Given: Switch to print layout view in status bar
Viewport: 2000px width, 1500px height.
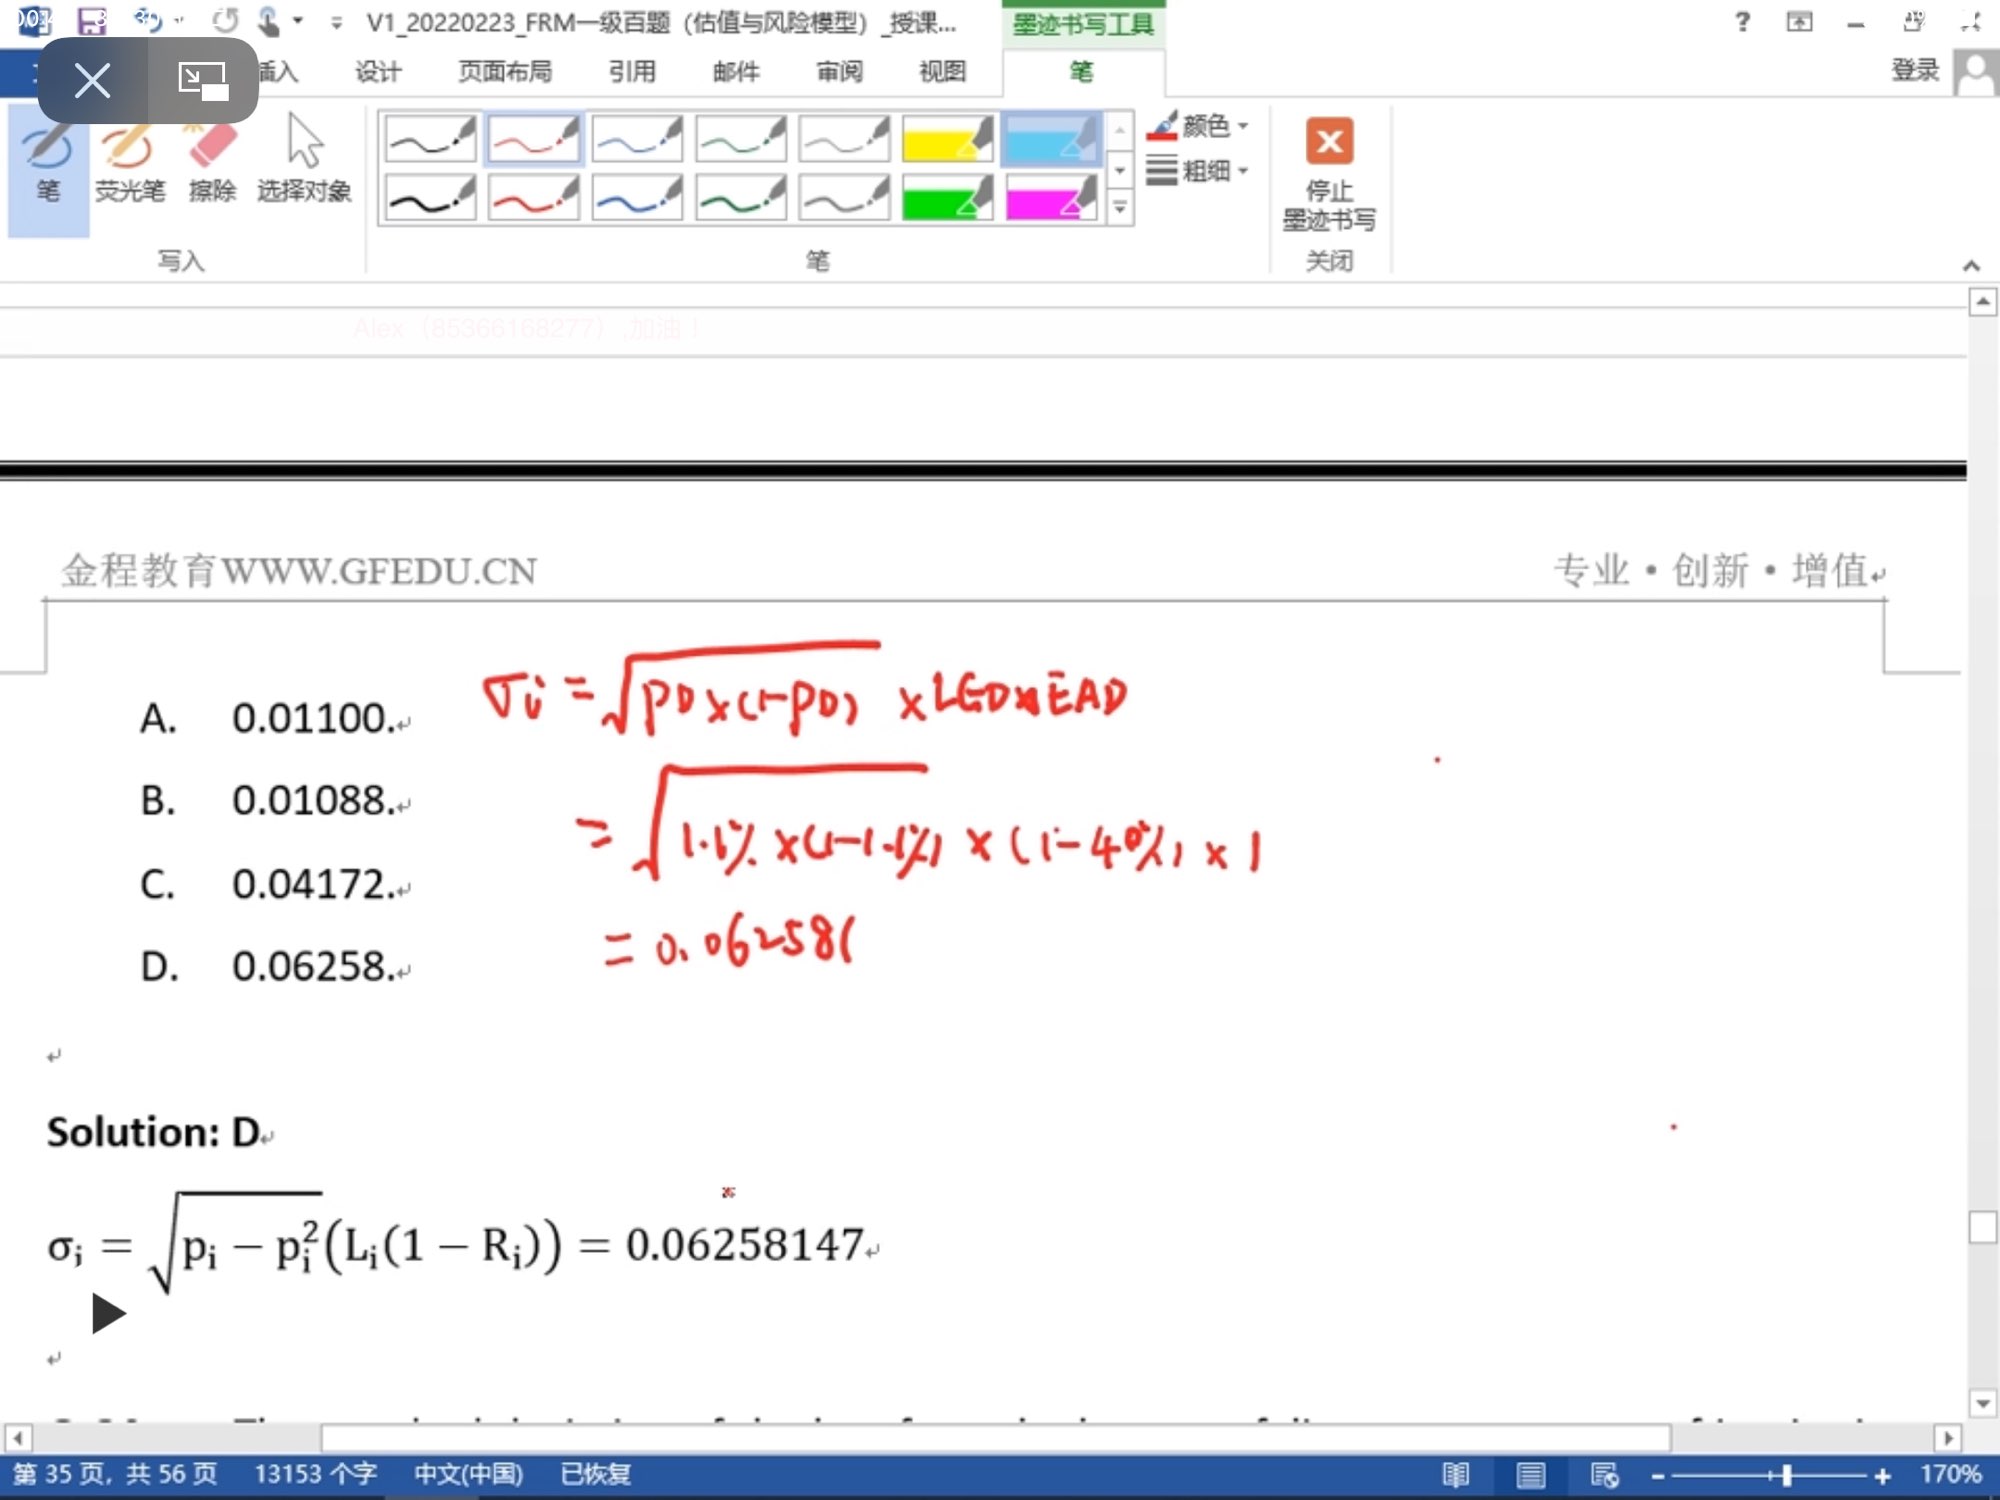Looking at the screenshot, I should point(1530,1474).
